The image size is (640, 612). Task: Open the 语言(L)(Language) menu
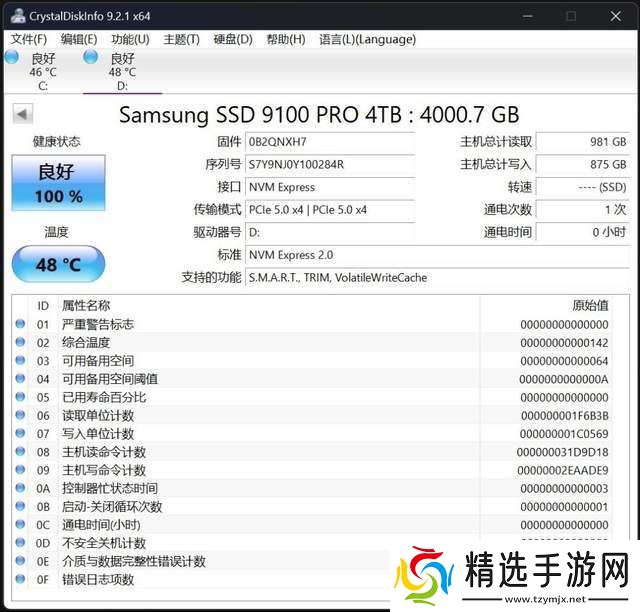click(367, 39)
